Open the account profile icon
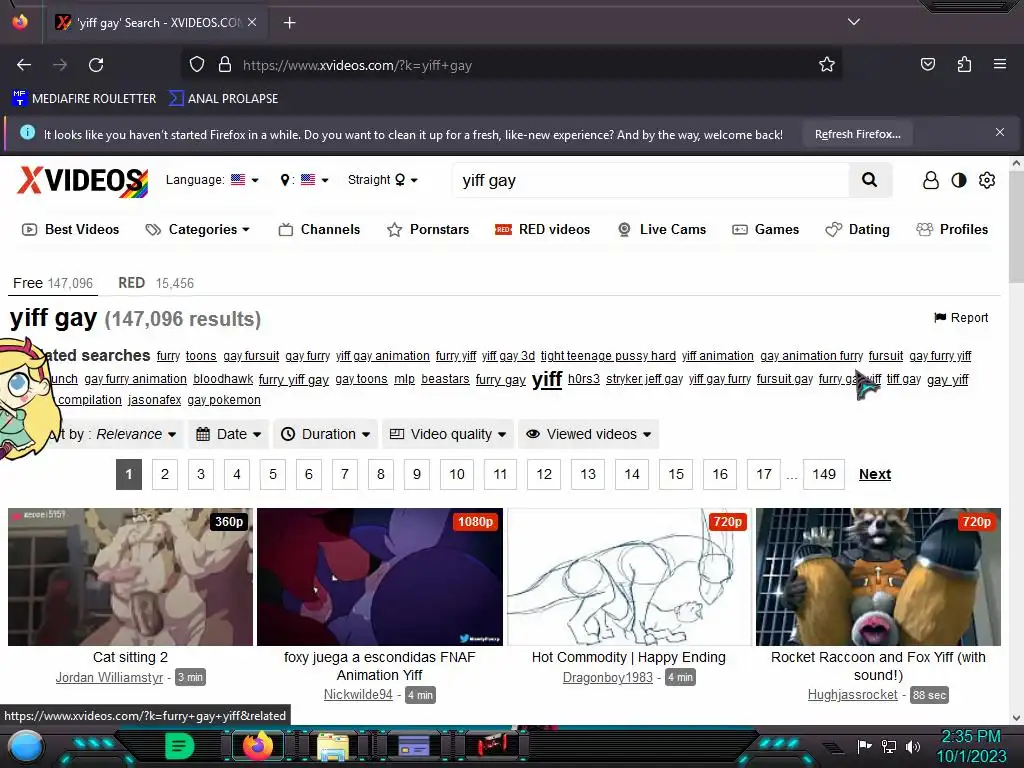1024x768 pixels. pyautogui.click(x=931, y=180)
